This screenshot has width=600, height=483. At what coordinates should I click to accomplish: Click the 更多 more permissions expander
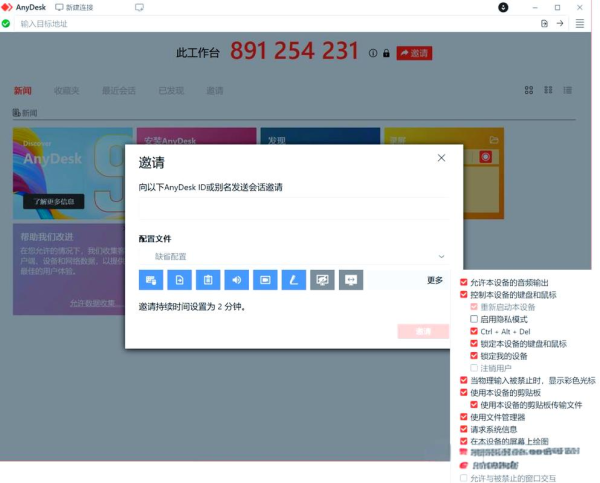(435, 280)
